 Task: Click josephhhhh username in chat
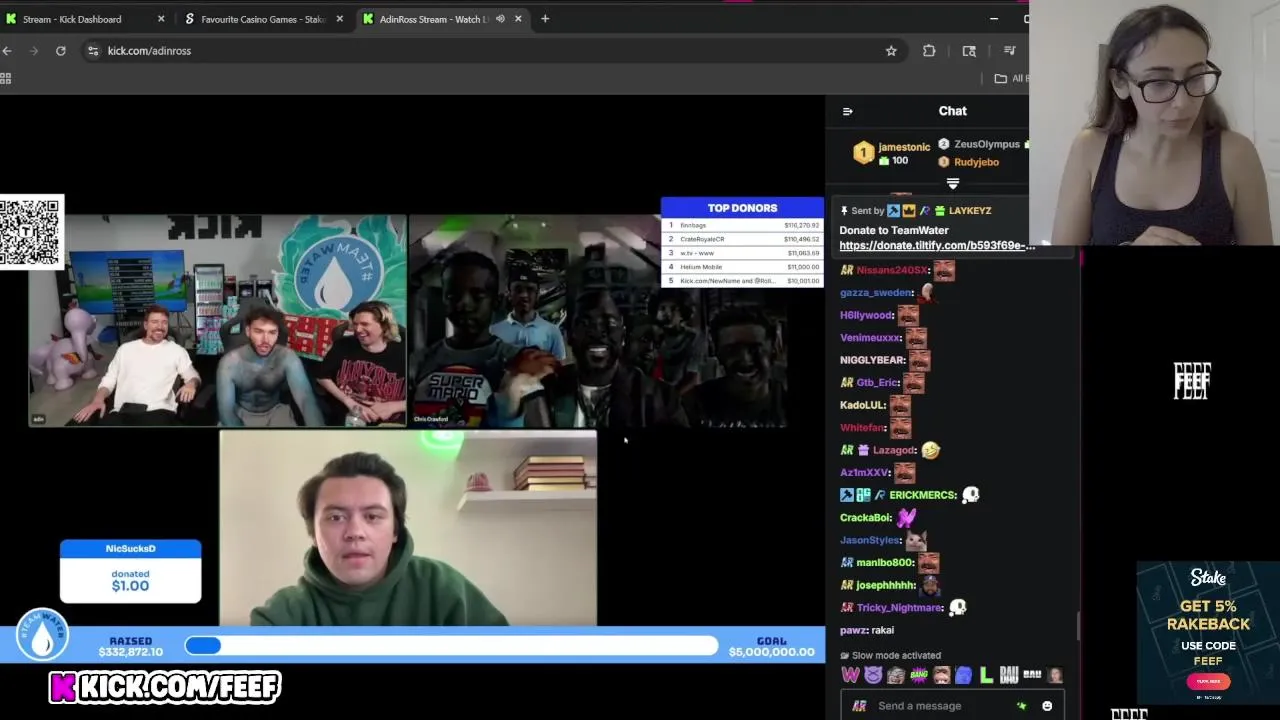(885, 585)
